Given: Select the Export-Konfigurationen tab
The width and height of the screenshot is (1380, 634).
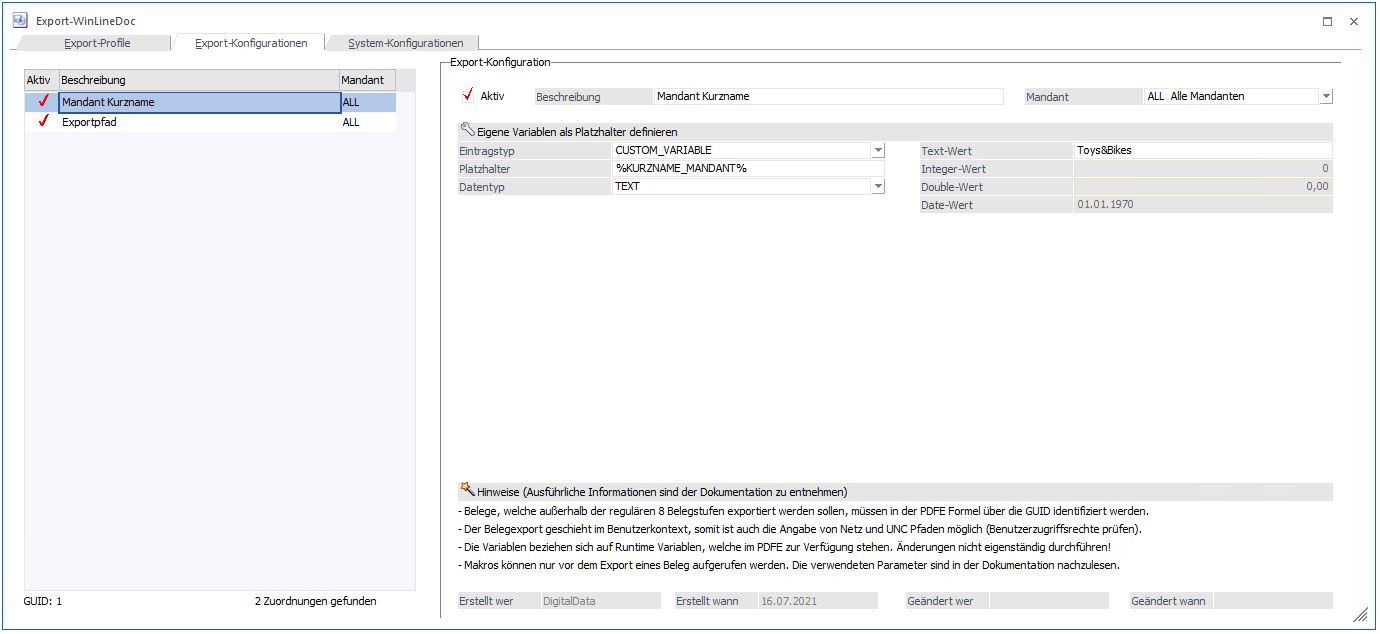Looking at the screenshot, I should [251, 43].
